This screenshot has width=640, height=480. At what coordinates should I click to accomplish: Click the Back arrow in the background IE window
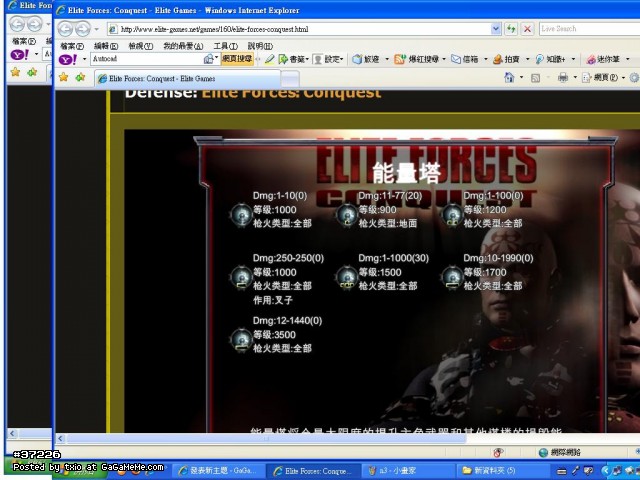click(x=17, y=23)
